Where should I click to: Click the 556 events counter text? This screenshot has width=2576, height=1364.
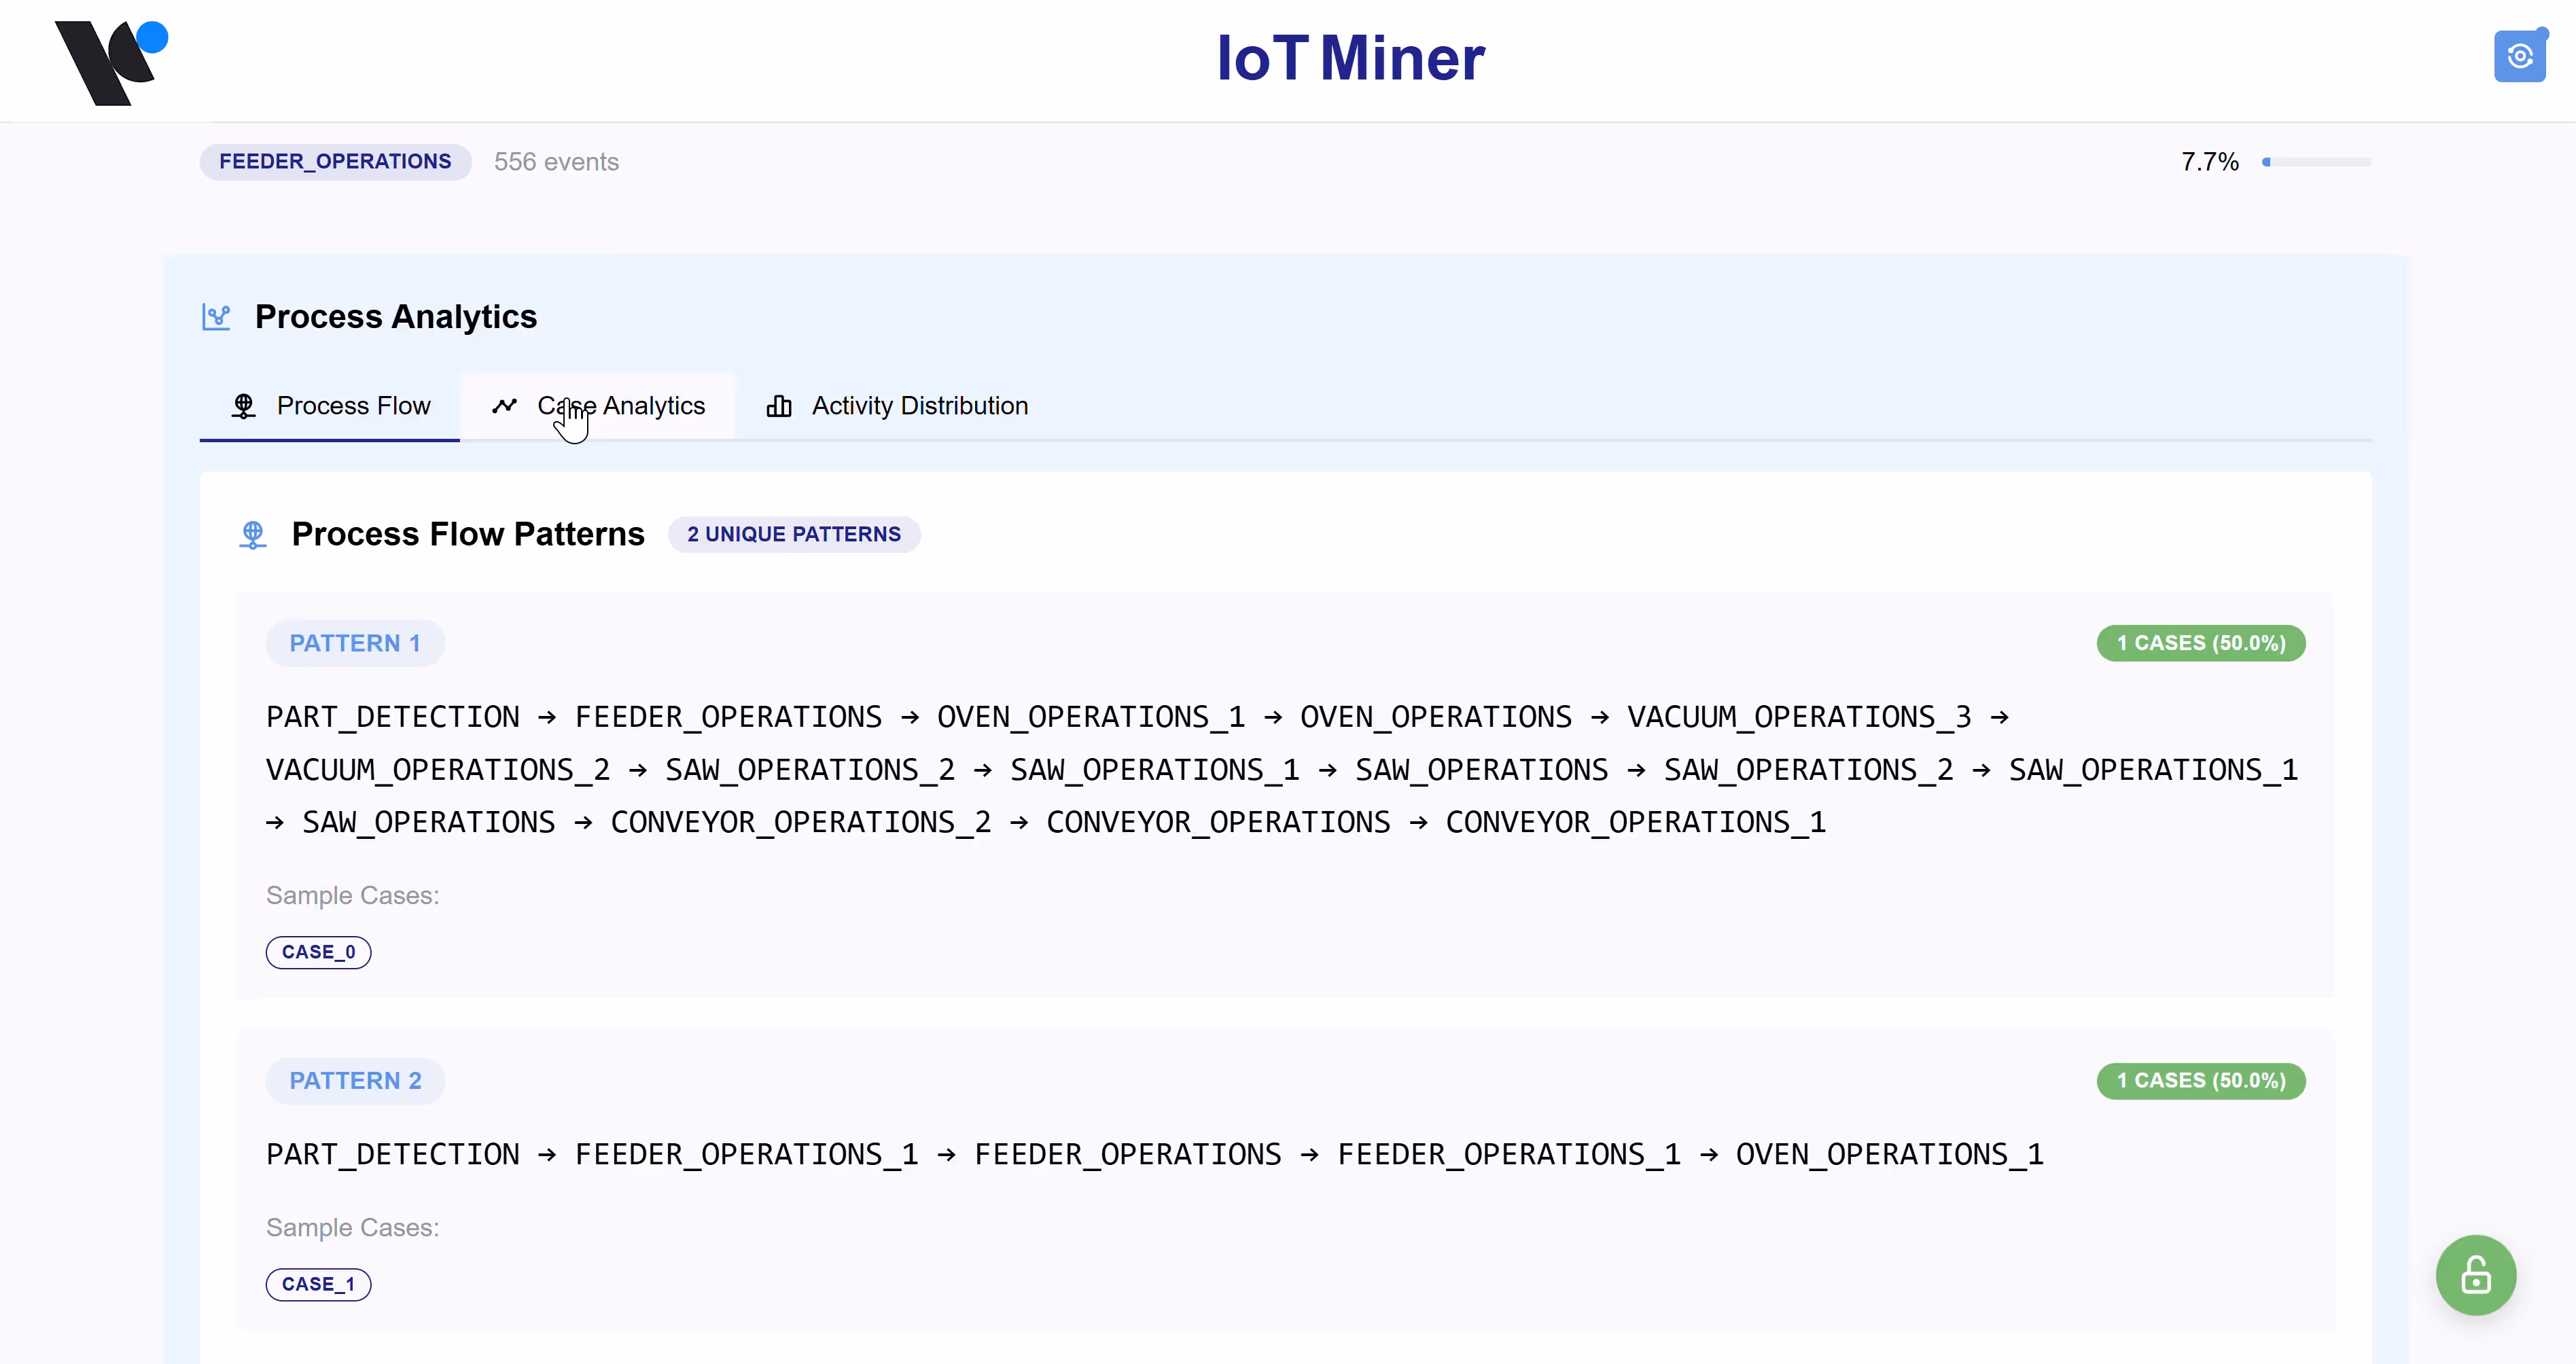point(556,161)
